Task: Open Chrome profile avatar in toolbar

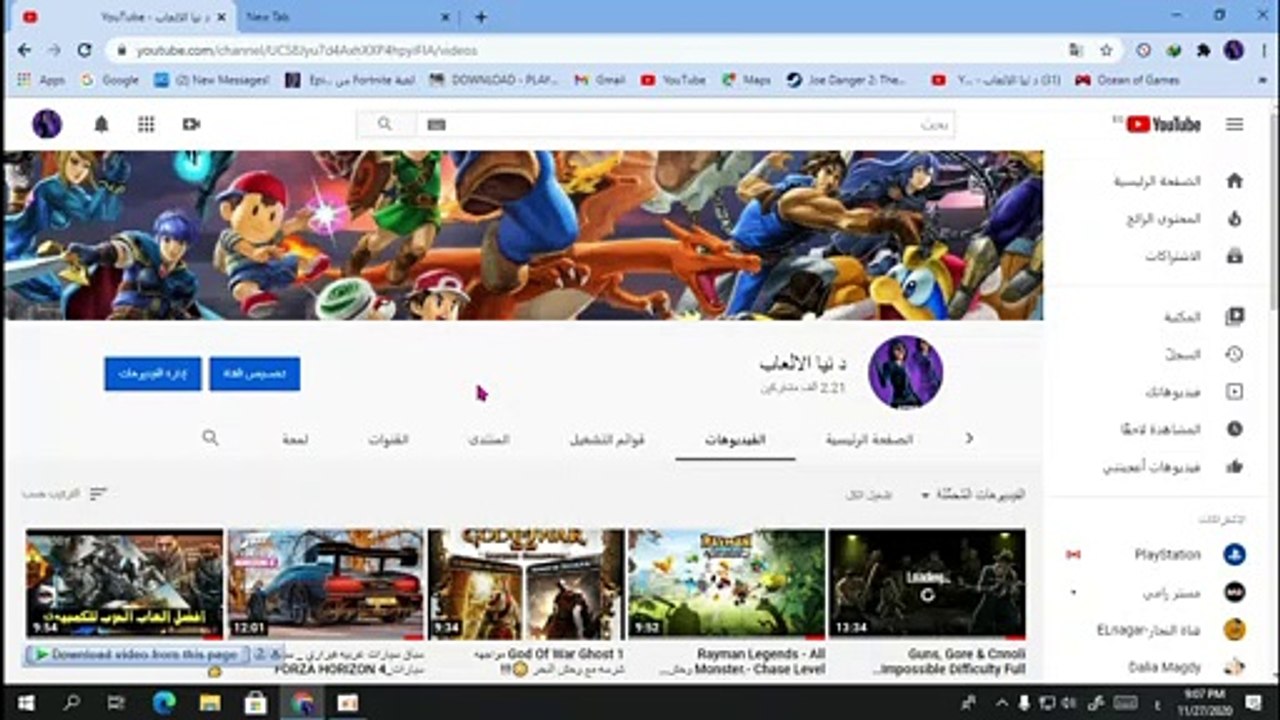Action: point(1234,49)
